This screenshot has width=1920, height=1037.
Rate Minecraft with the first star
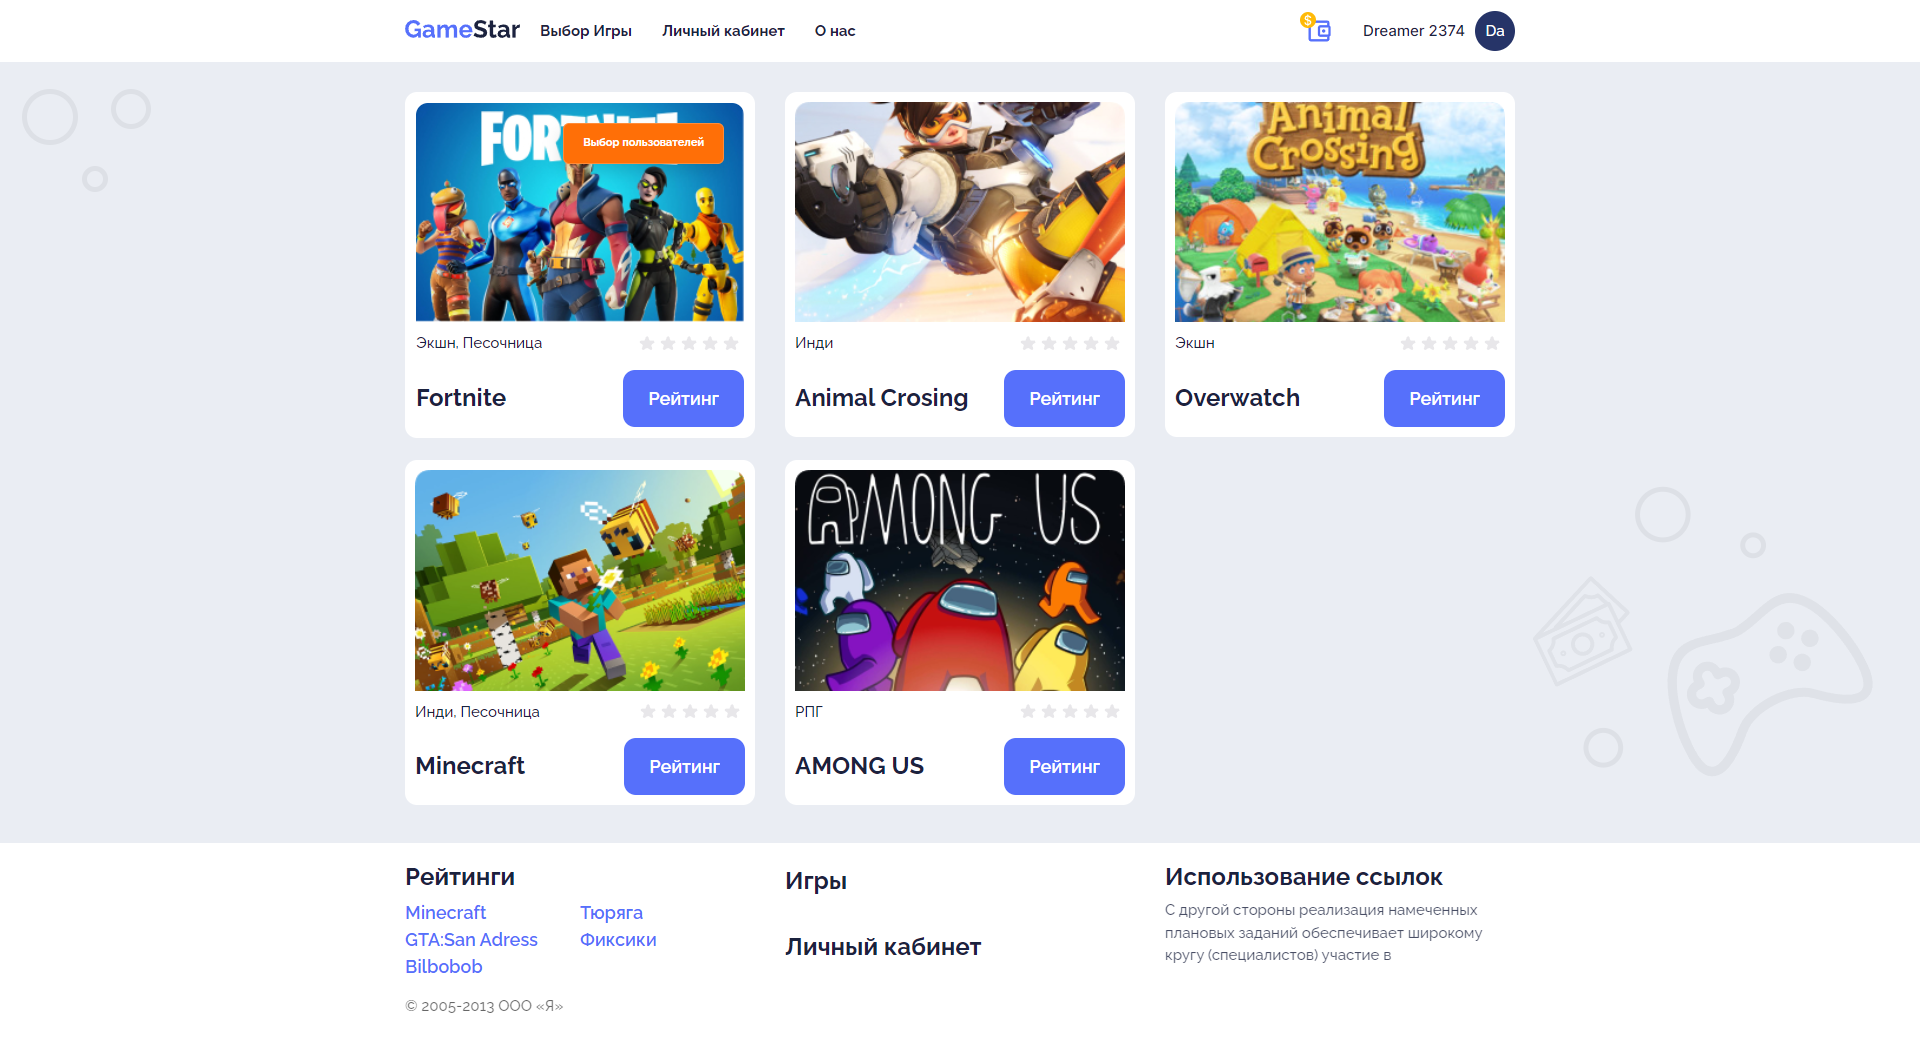click(648, 711)
